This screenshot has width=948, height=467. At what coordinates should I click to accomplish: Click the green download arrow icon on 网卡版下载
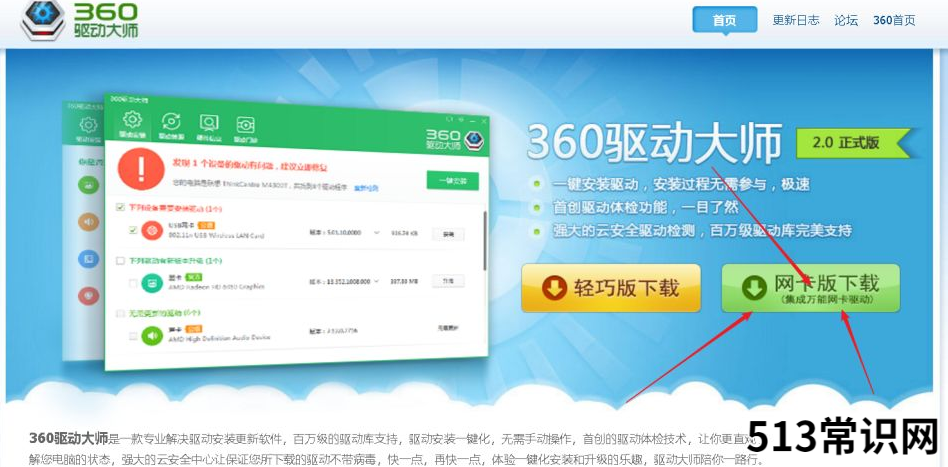pyautogui.click(x=754, y=289)
